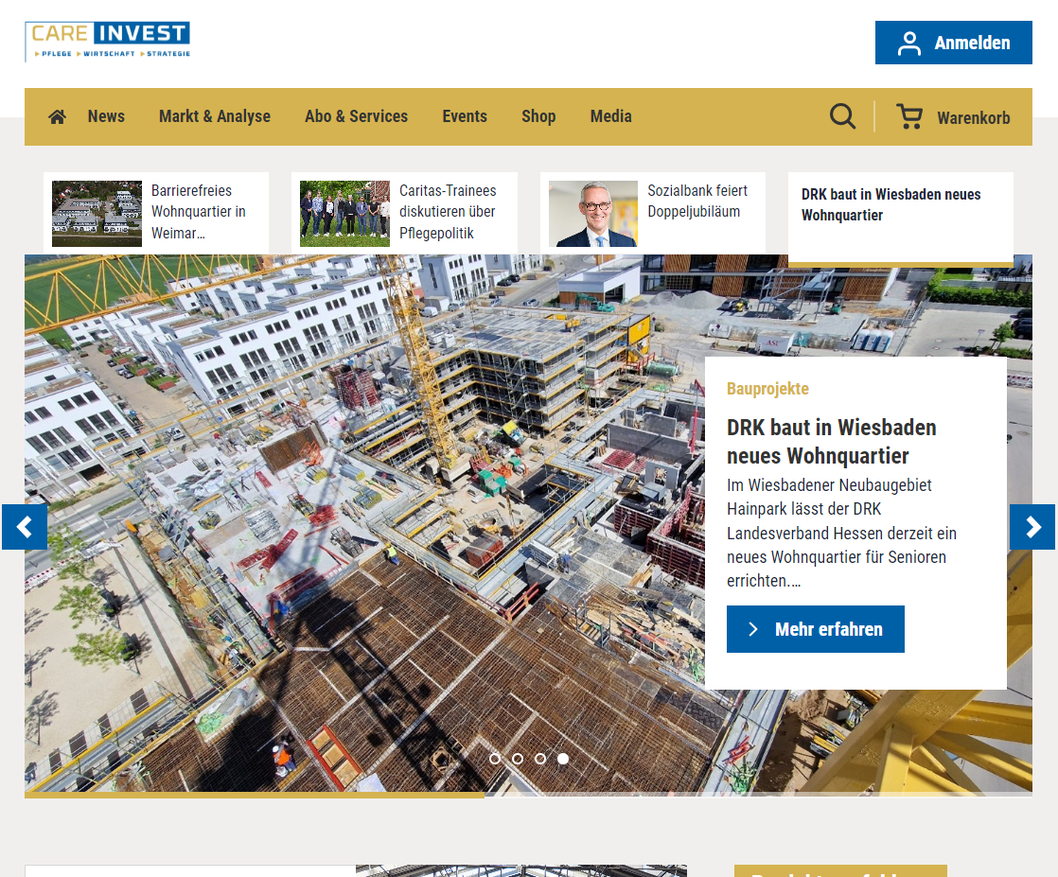Open Abo & Services menu
Image resolution: width=1058 pixels, height=877 pixels.
(356, 116)
